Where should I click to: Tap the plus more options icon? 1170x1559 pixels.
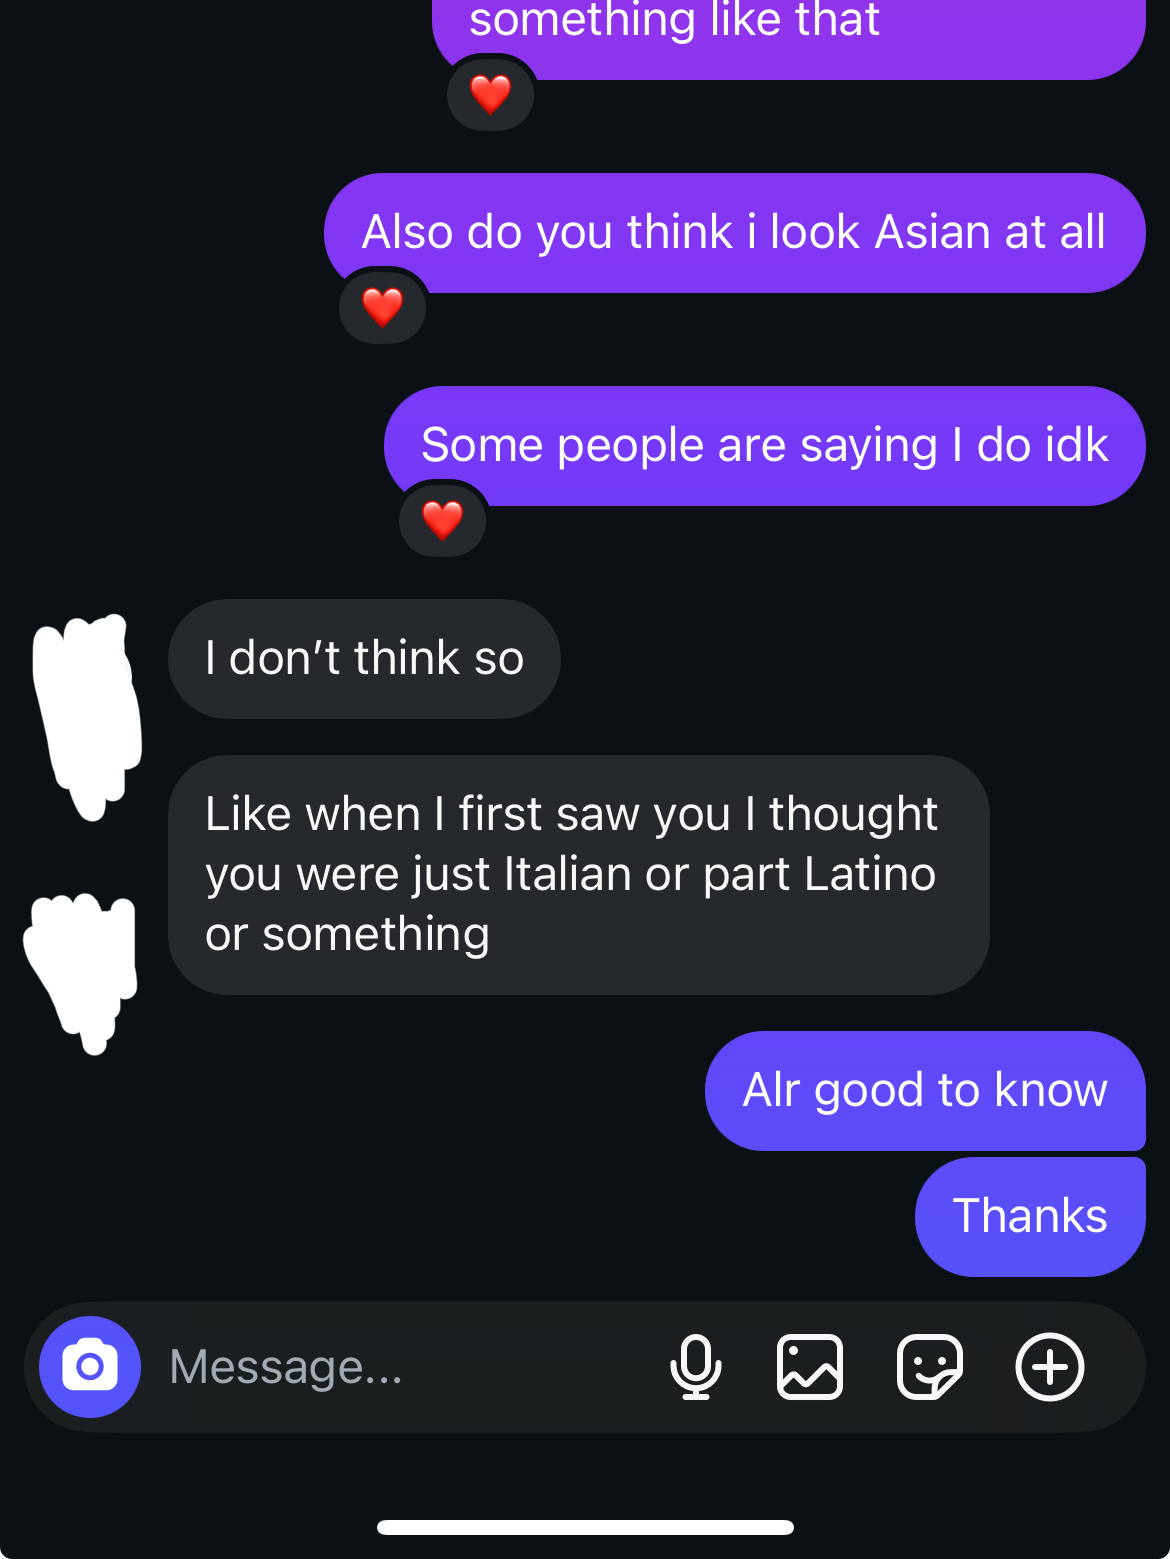pos(1050,1366)
